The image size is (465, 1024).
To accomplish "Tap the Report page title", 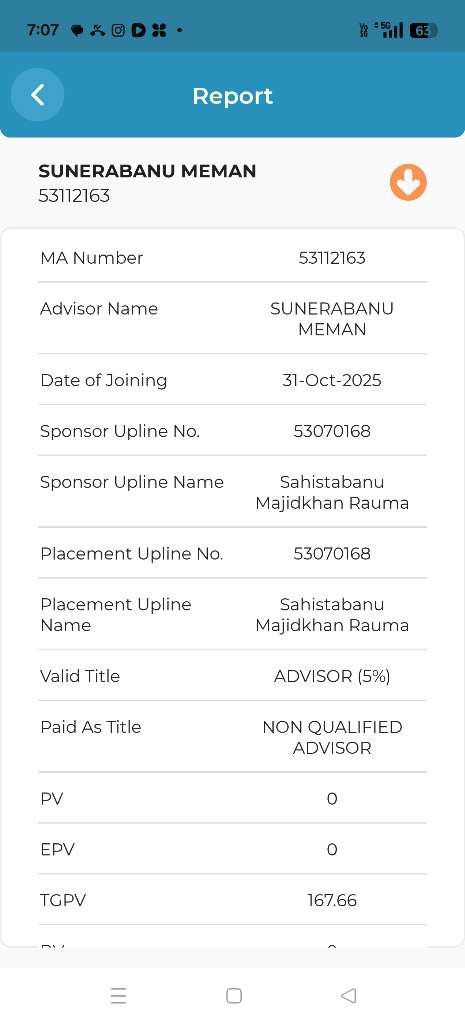I will coord(232,96).
